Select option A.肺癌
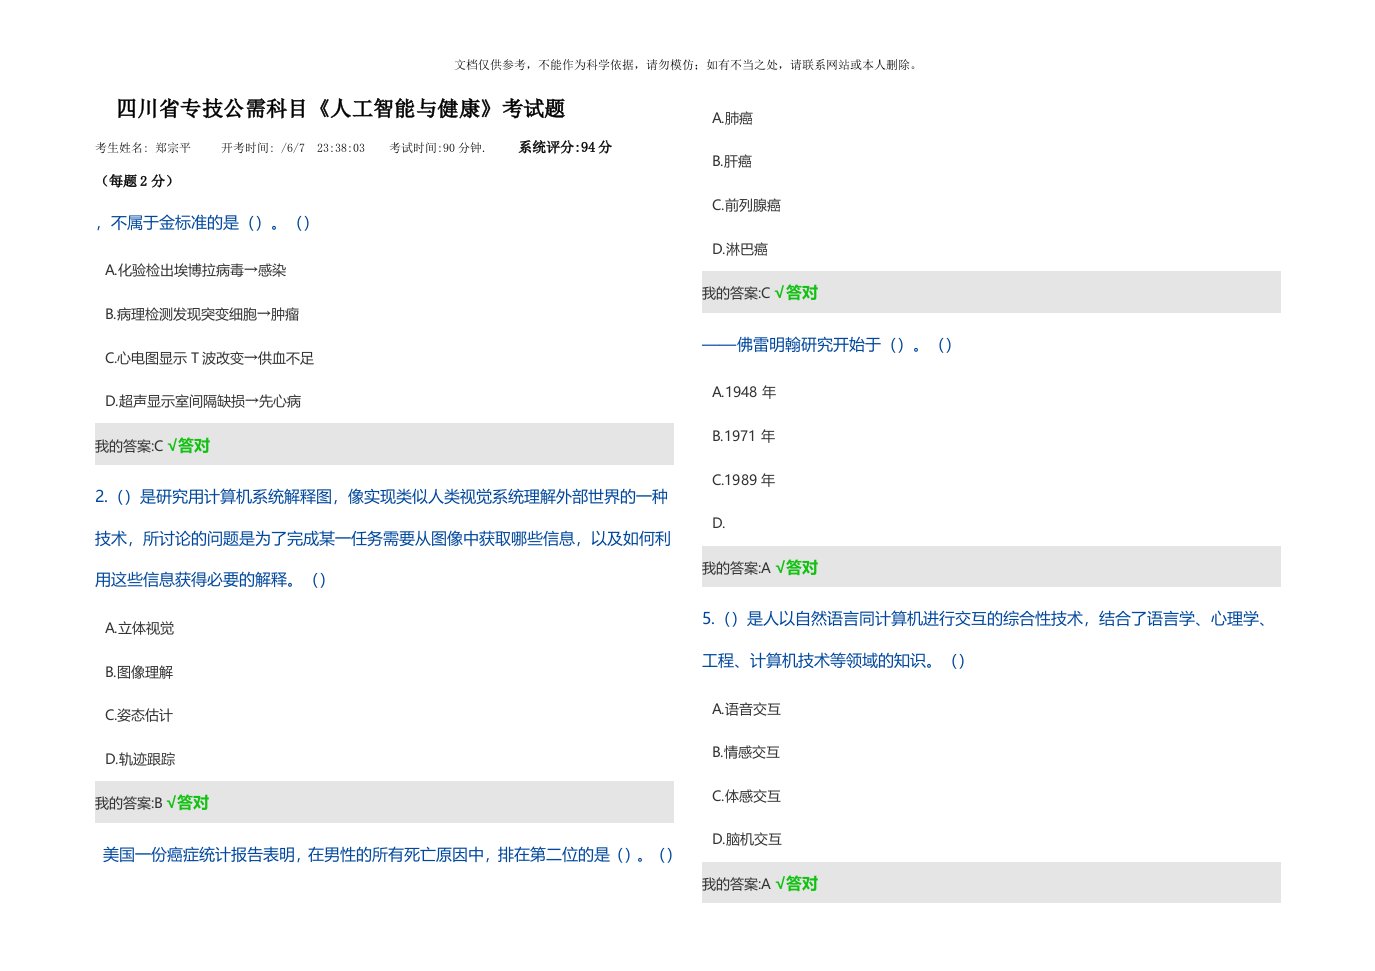 coord(732,118)
